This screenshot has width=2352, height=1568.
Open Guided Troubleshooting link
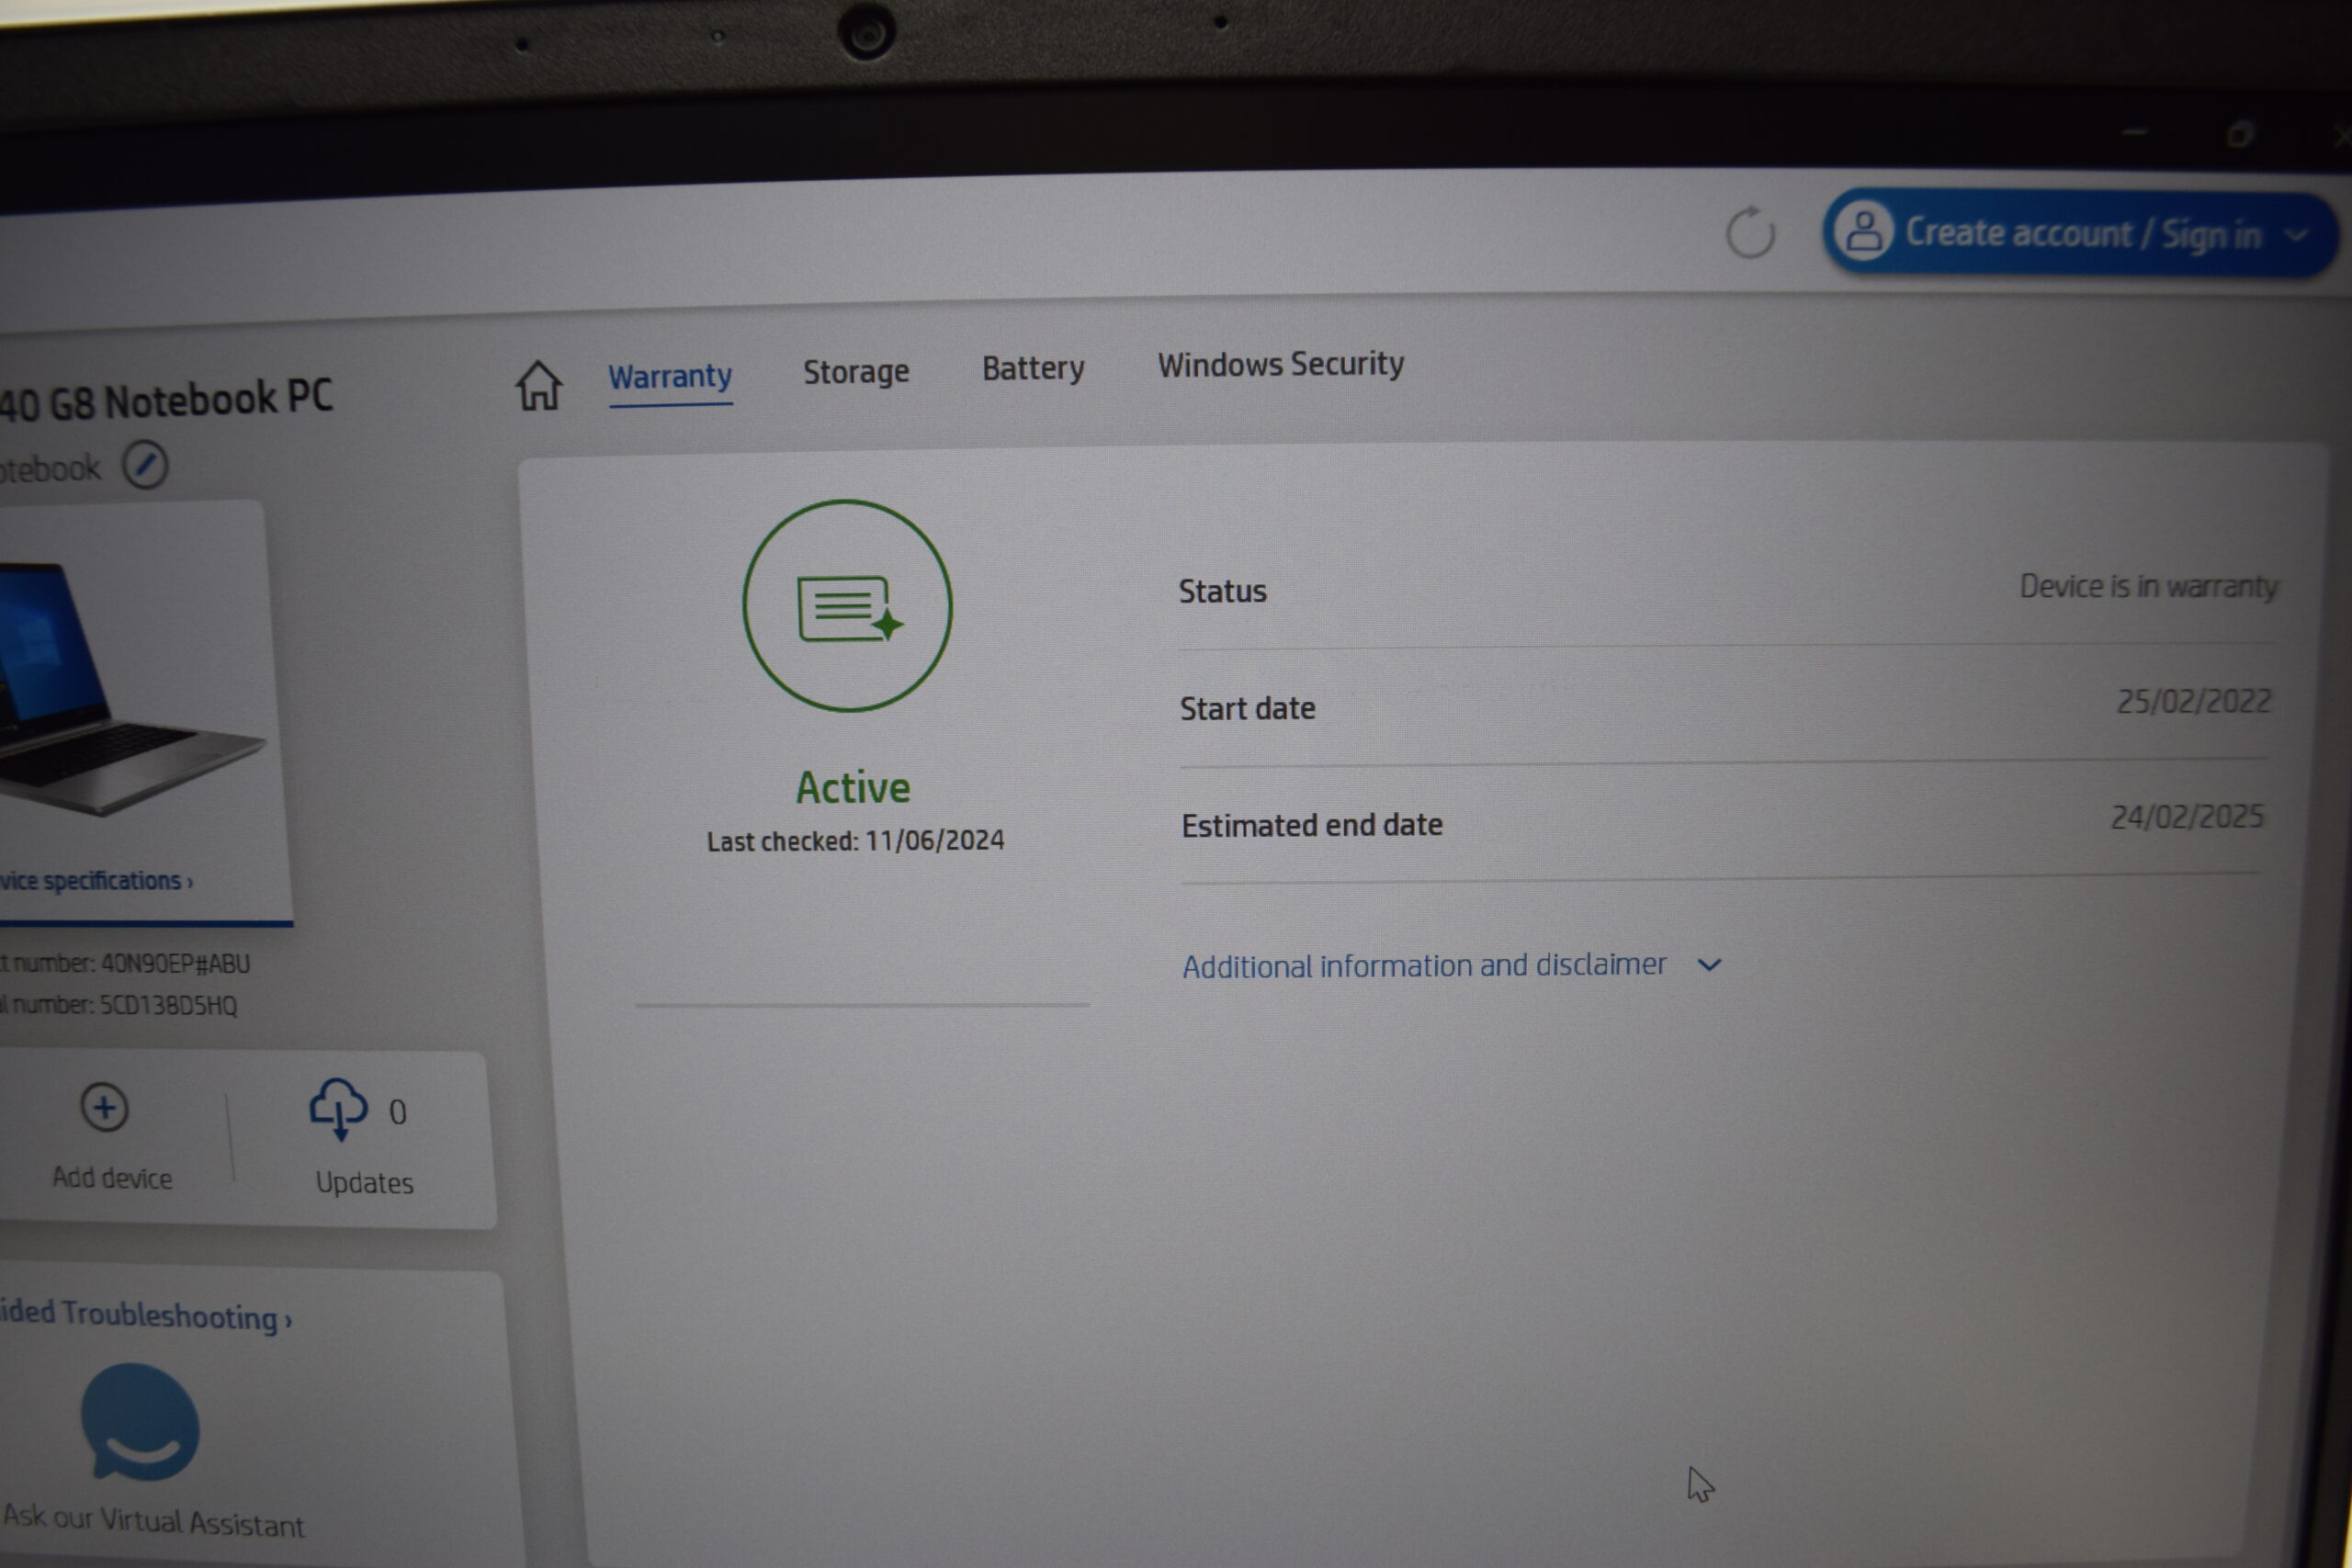click(146, 1316)
